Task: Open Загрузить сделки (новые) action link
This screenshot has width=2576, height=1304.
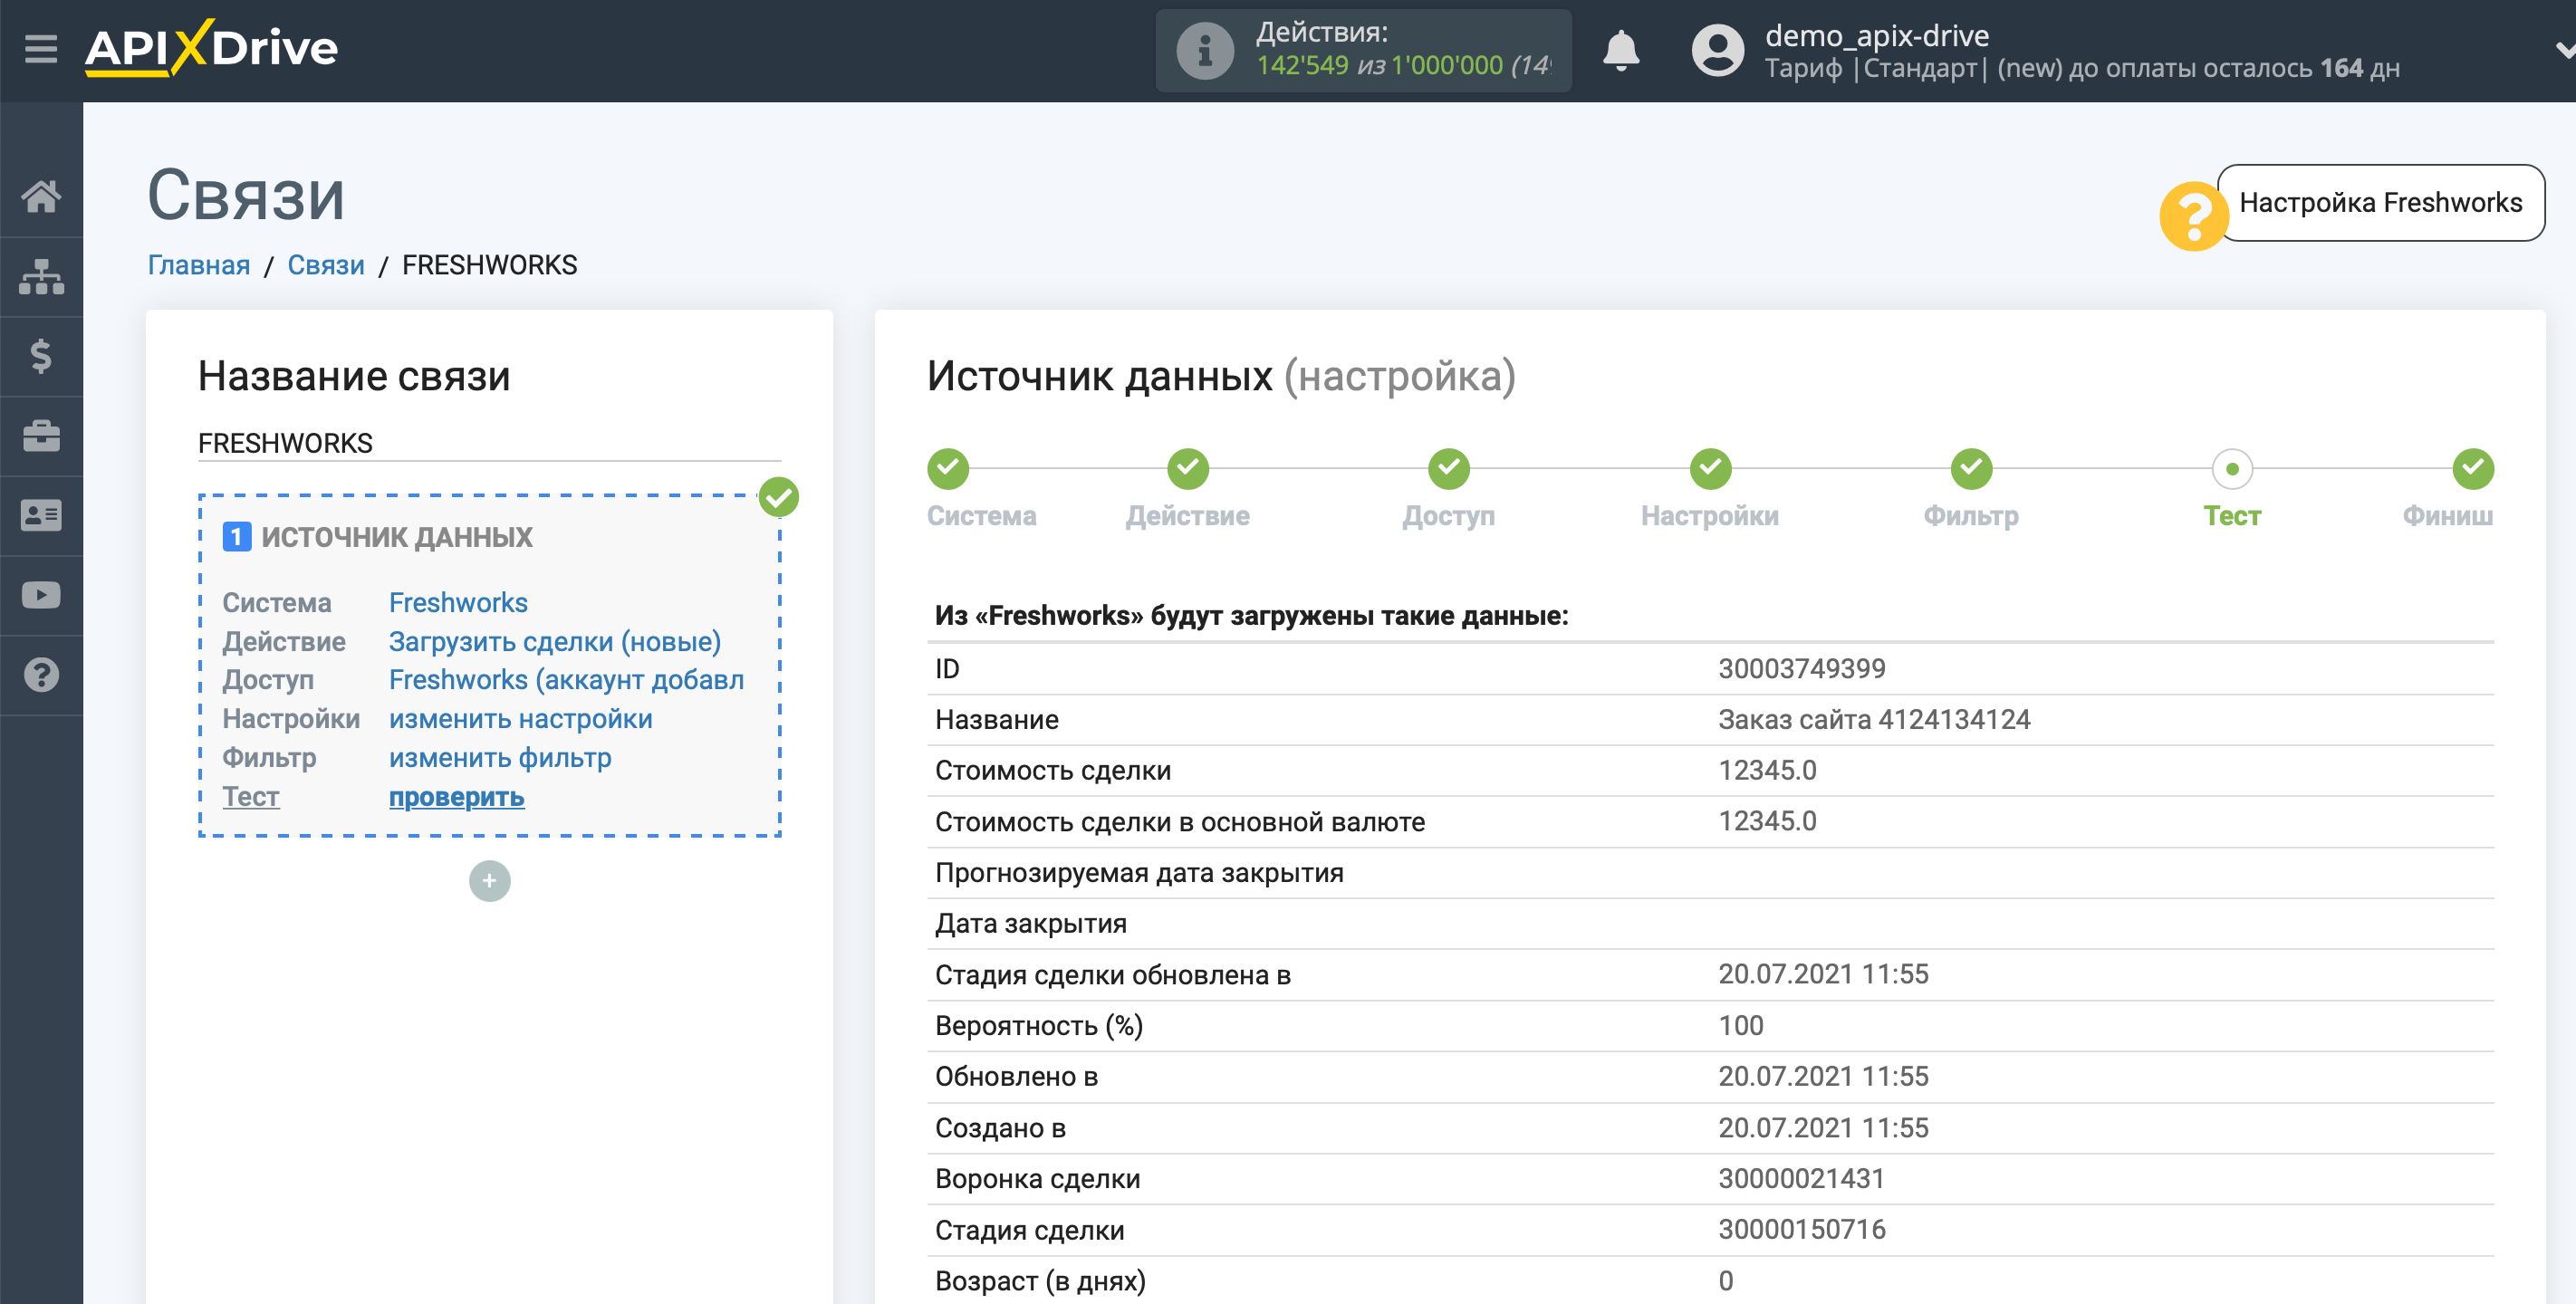Action: (x=555, y=642)
